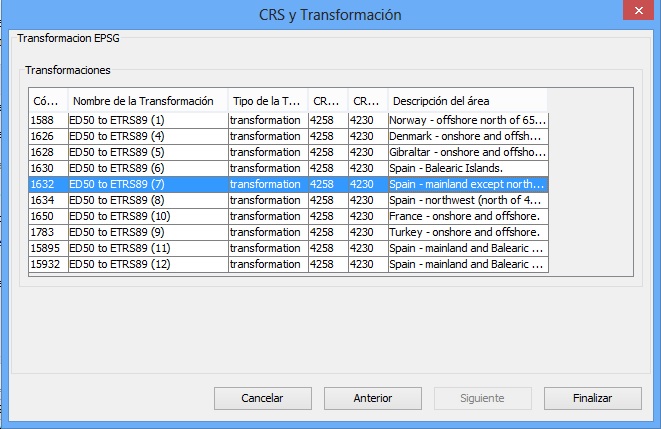Choose the Gibraltar onshore and offshore row
Image resolution: width=661 pixels, height=429 pixels.
pos(289,152)
